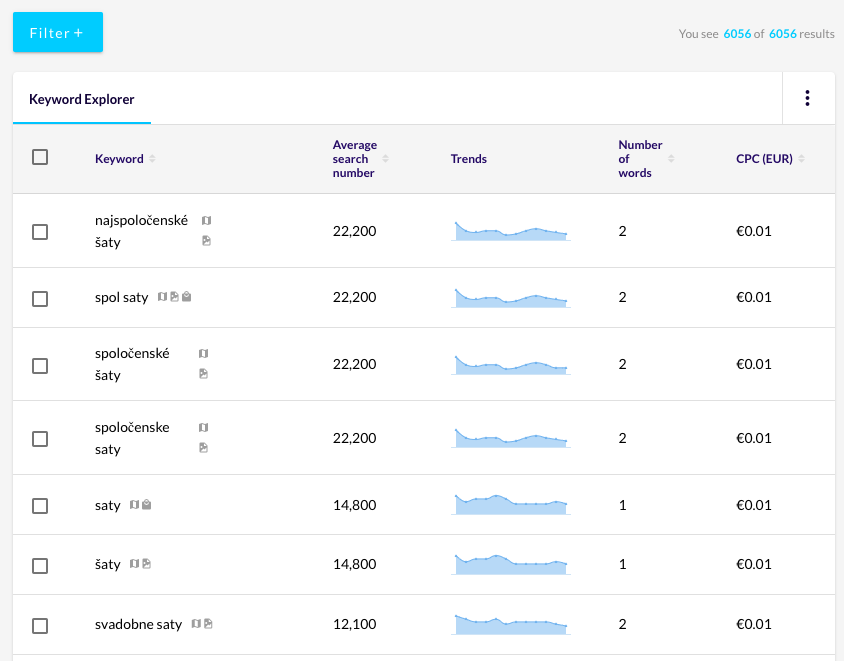Sort table by CPC (EUR) column

point(801,159)
